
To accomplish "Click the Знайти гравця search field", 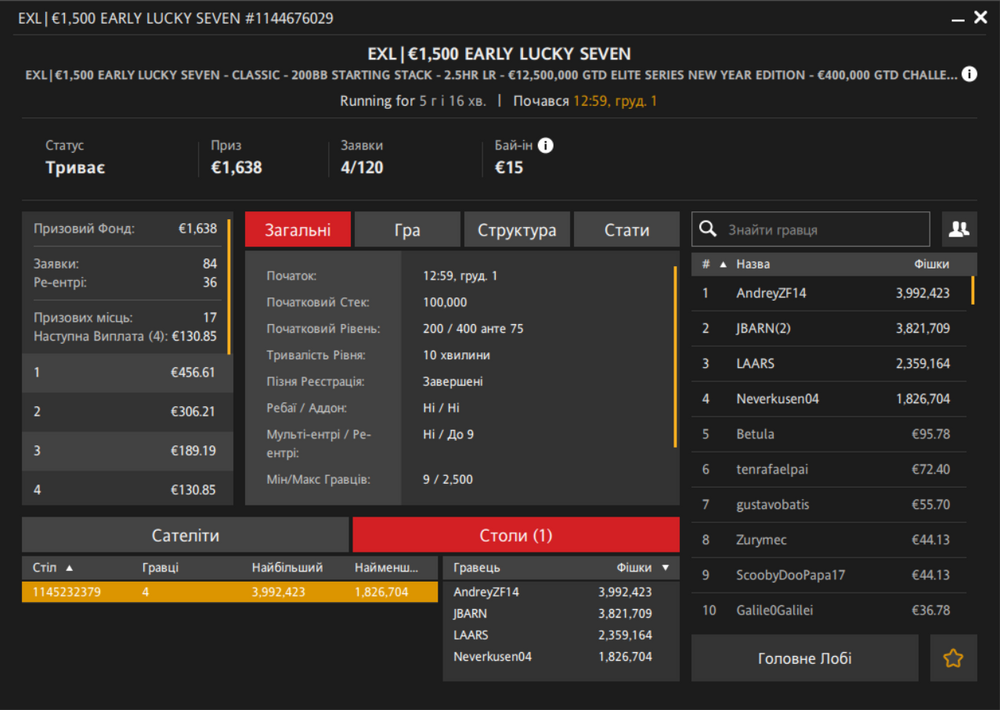I will [820, 229].
